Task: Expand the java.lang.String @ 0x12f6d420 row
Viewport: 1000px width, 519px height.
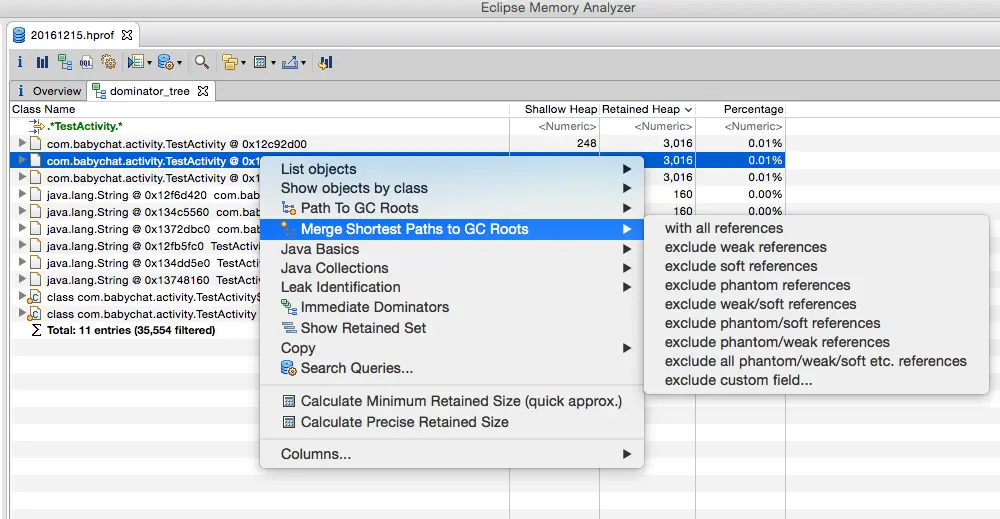Action: [22, 194]
